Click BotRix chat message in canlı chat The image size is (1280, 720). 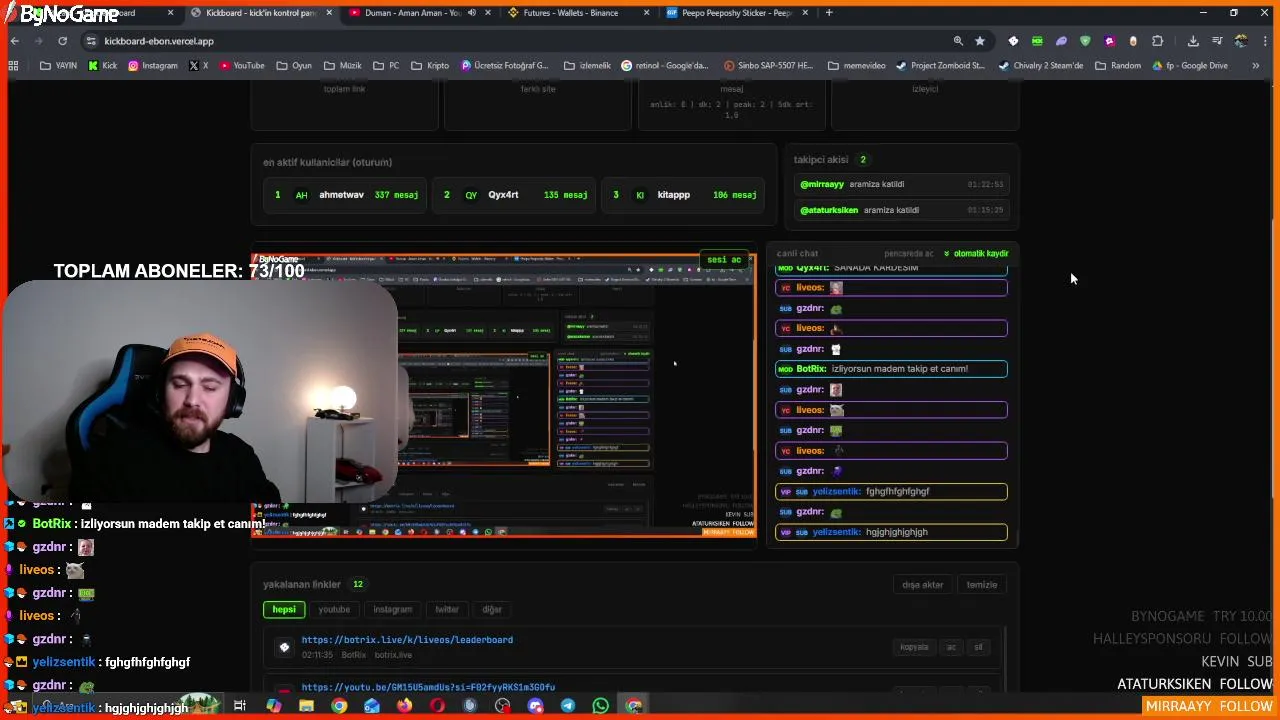point(891,369)
